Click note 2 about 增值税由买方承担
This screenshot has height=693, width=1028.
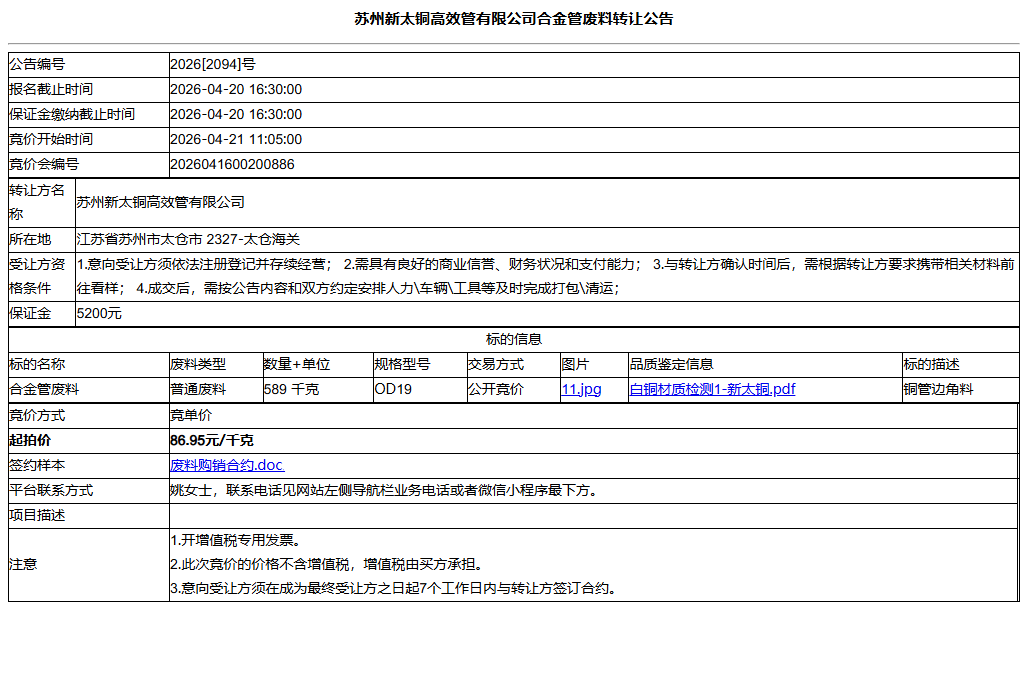(328, 564)
